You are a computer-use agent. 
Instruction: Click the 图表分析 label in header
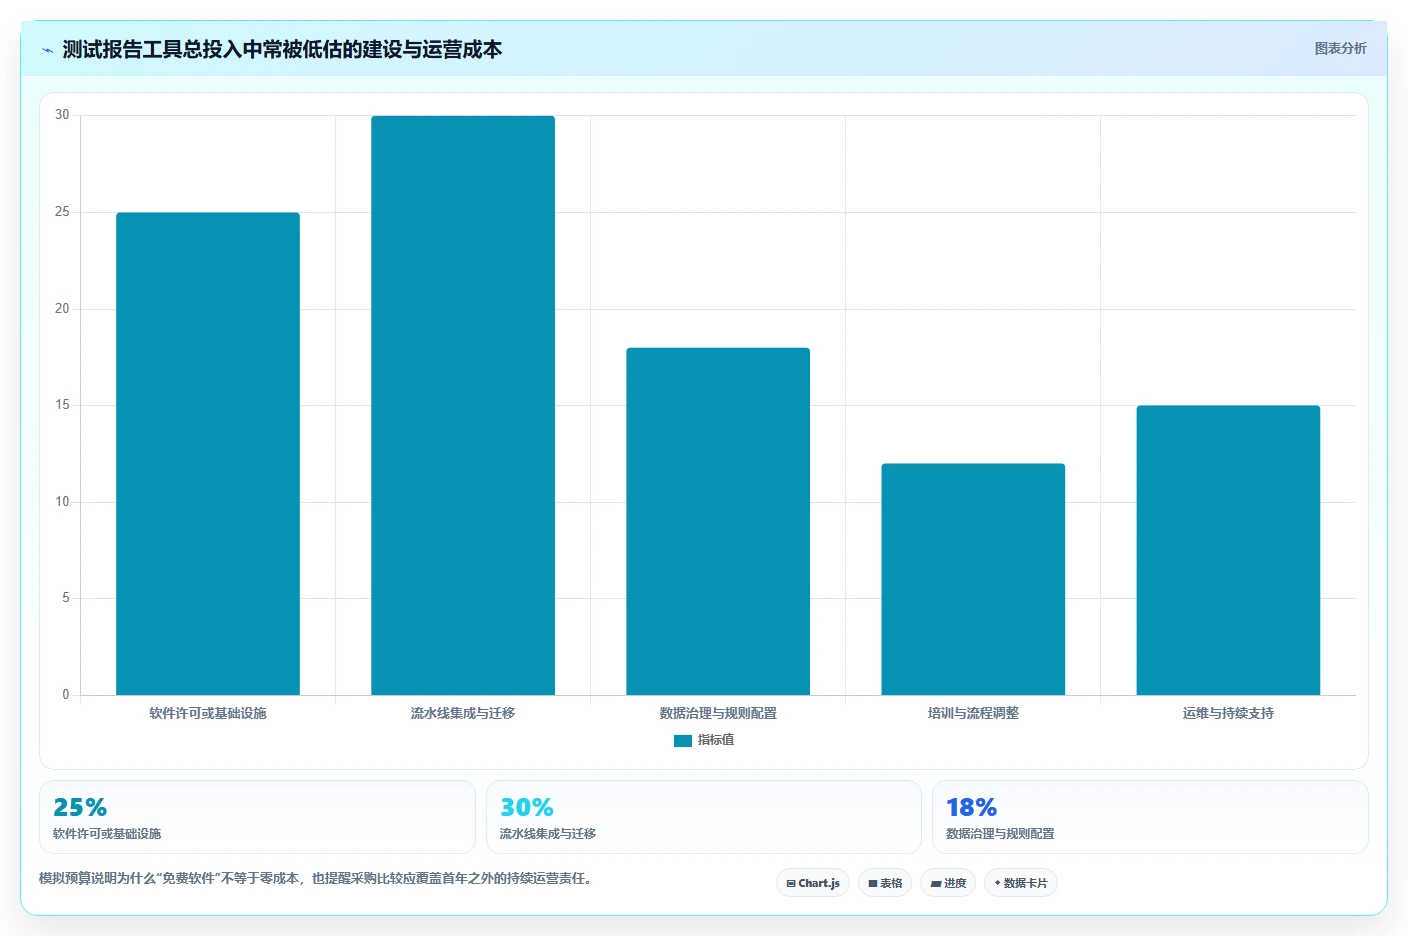(1340, 48)
